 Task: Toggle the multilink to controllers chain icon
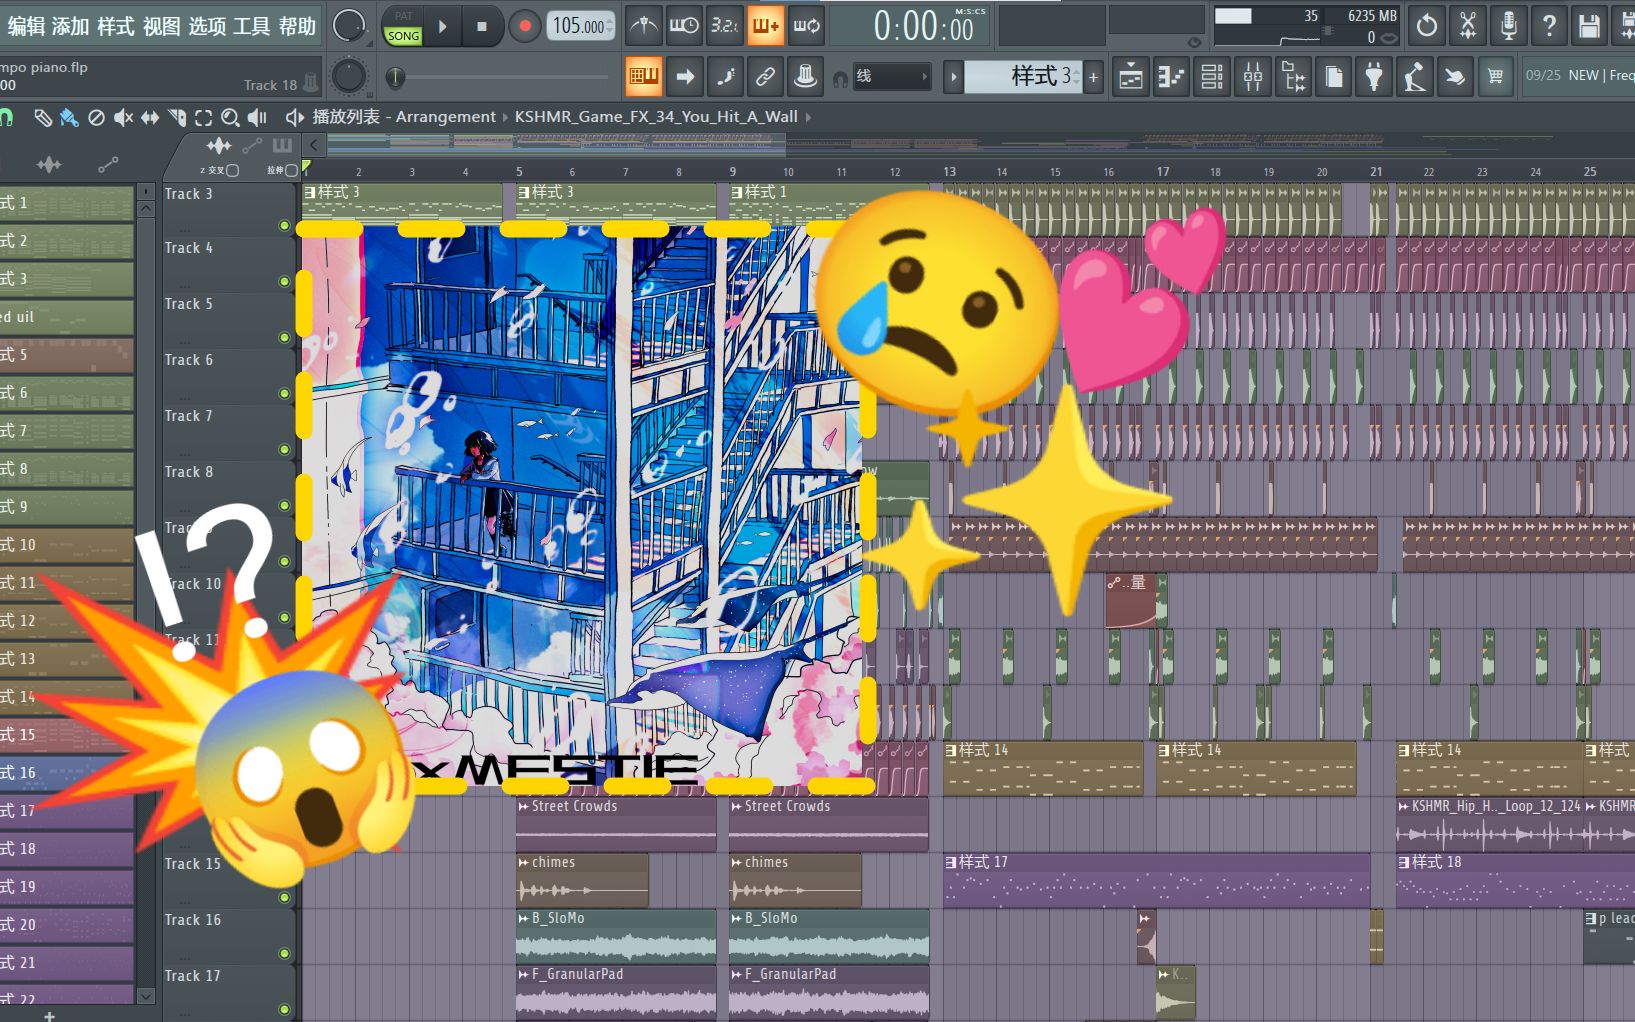[x=765, y=76]
